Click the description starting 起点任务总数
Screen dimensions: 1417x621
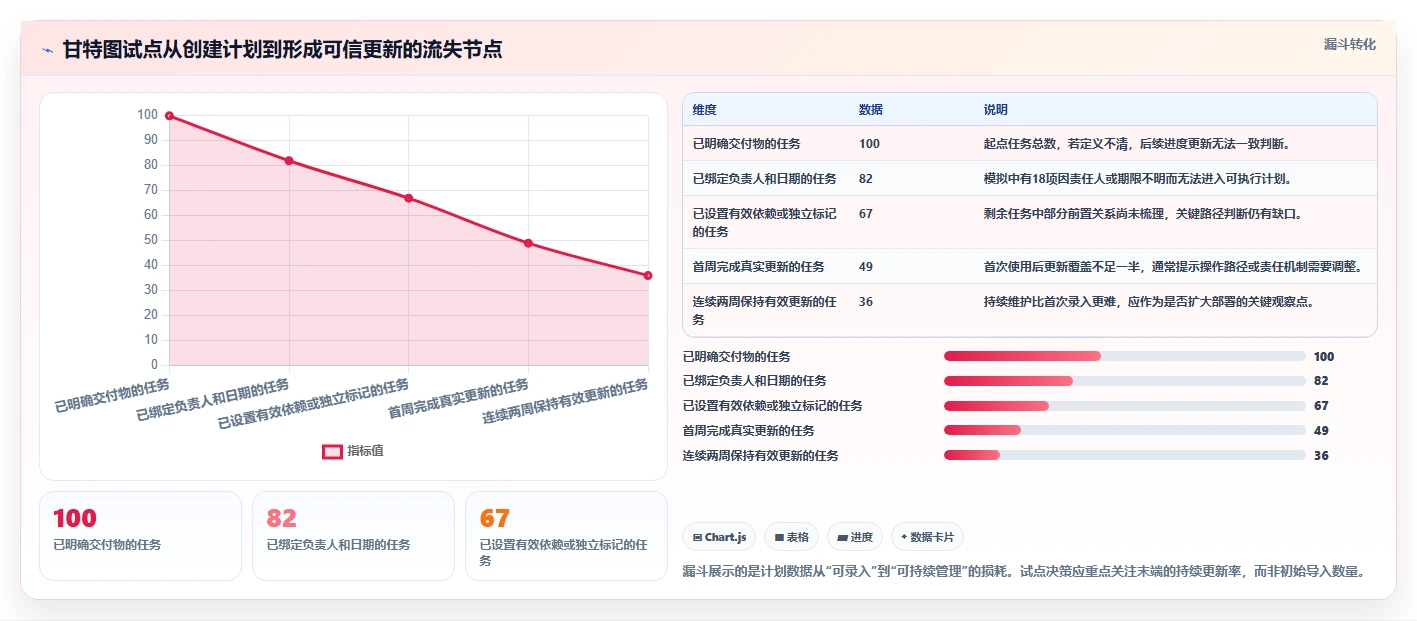[x=1139, y=144]
